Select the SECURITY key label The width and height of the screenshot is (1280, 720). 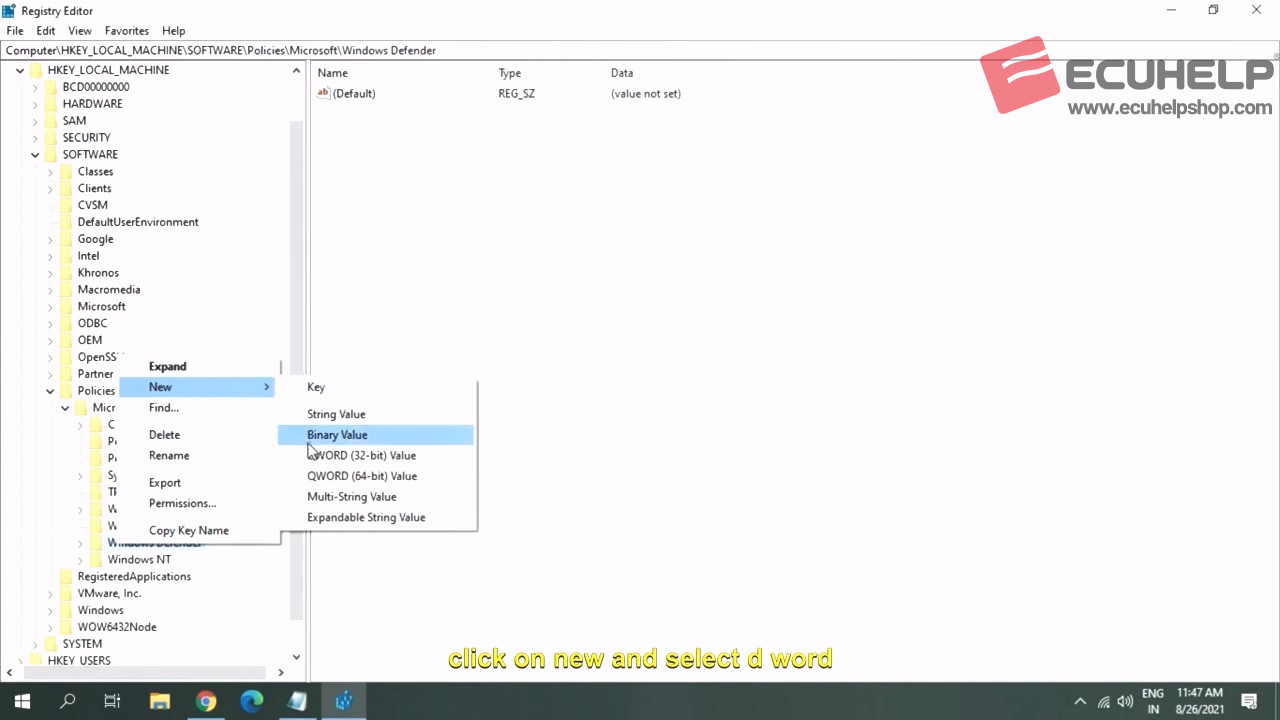tap(86, 138)
